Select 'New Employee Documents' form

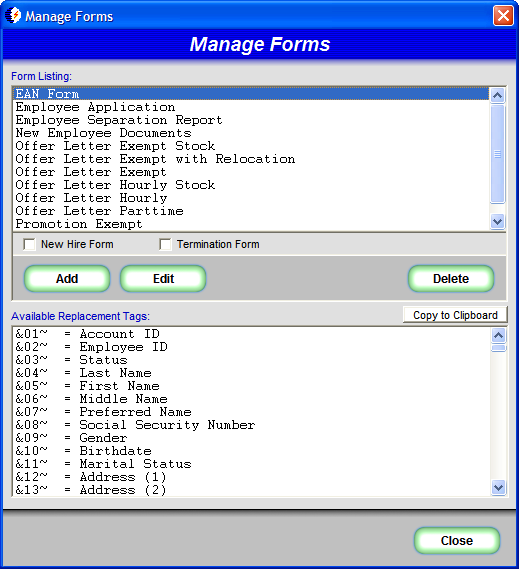(x=251, y=133)
